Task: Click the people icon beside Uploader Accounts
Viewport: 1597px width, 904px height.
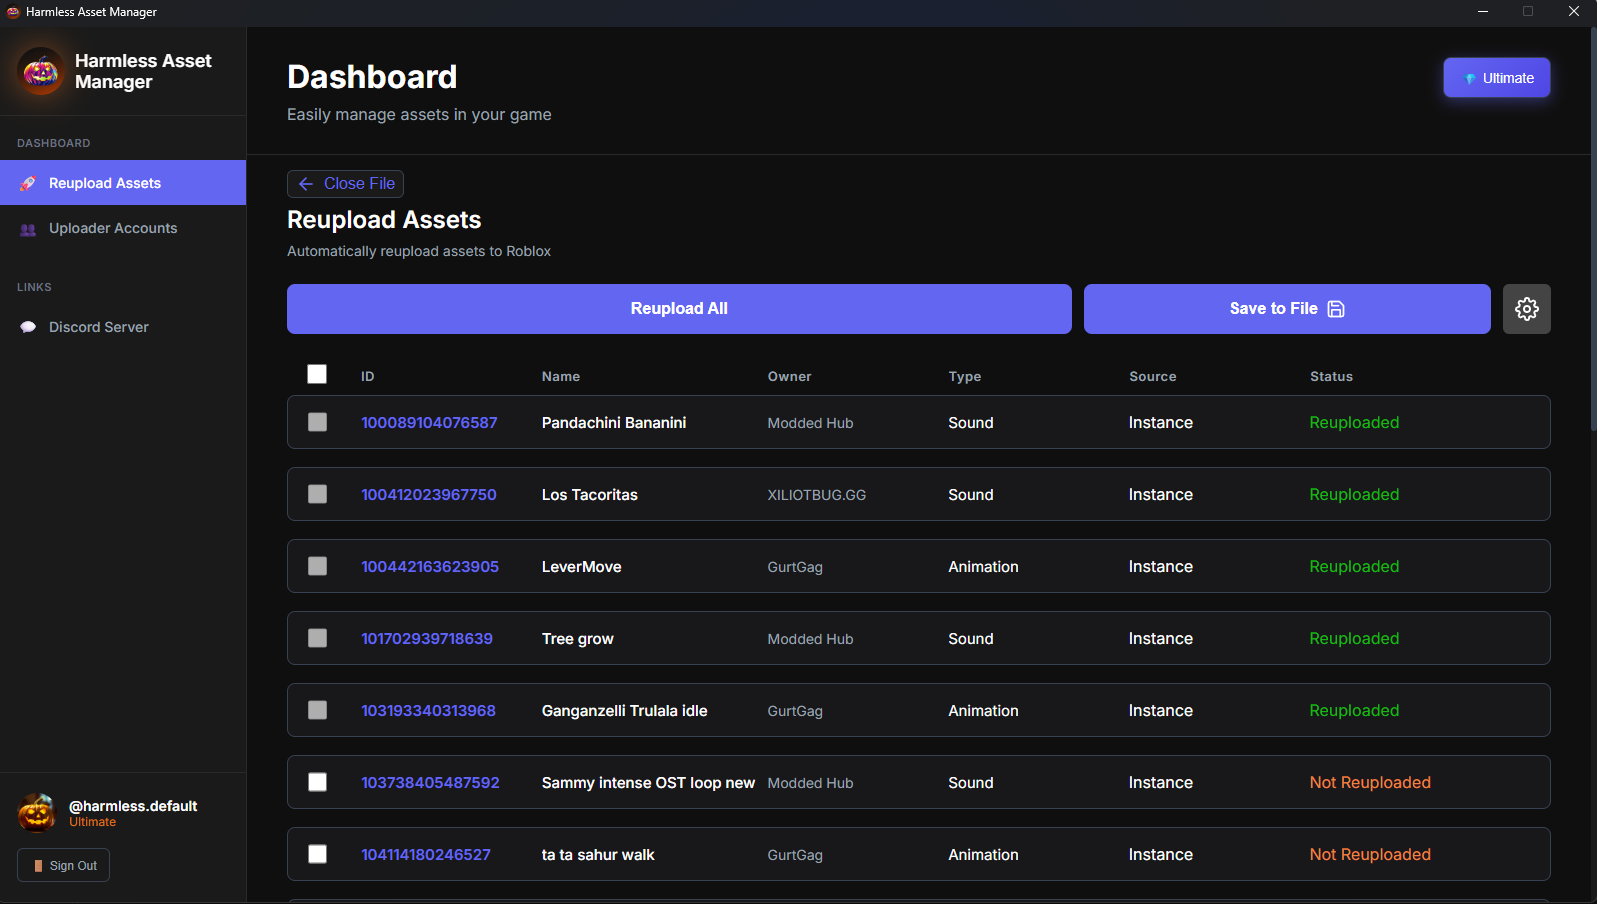Action: 28,229
